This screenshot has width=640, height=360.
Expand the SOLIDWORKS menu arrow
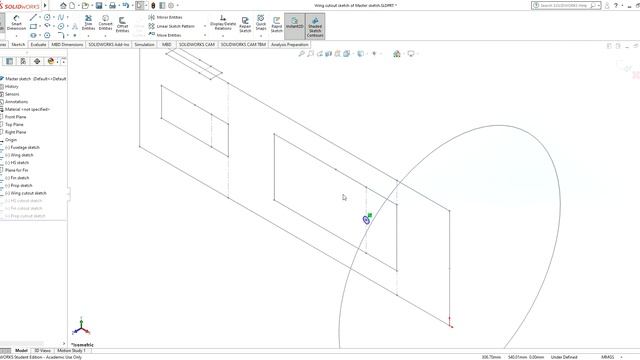(45, 5)
